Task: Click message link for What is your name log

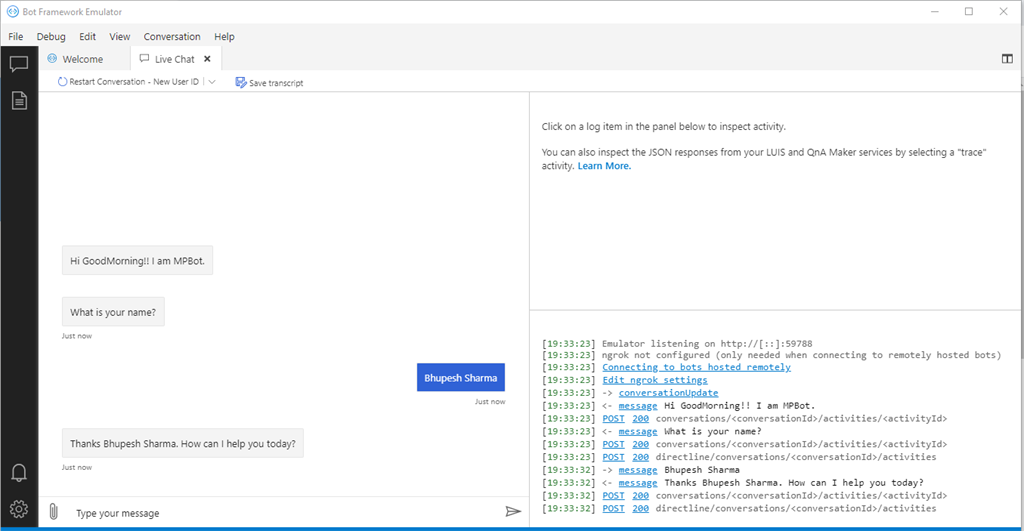Action: point(638,431)
